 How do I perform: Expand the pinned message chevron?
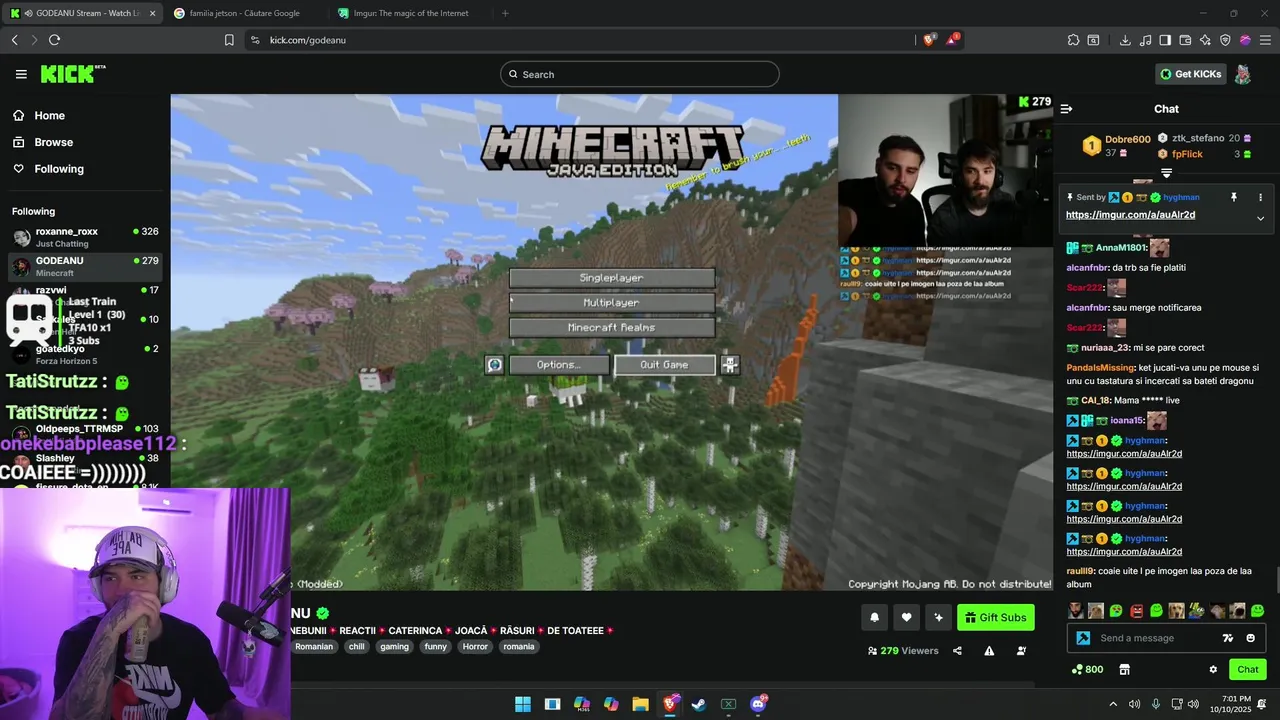pos(1260,218)
